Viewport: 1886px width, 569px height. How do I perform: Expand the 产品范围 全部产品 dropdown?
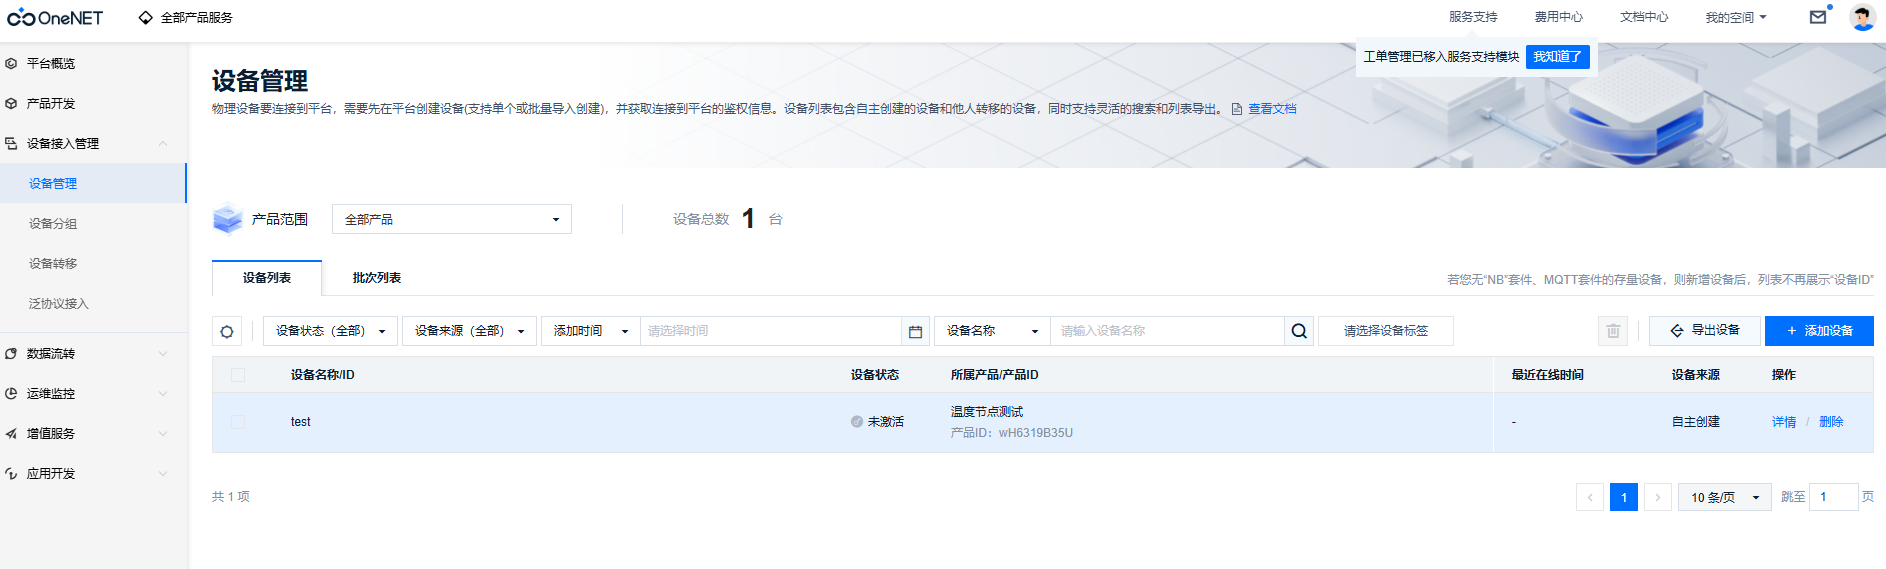451,219
